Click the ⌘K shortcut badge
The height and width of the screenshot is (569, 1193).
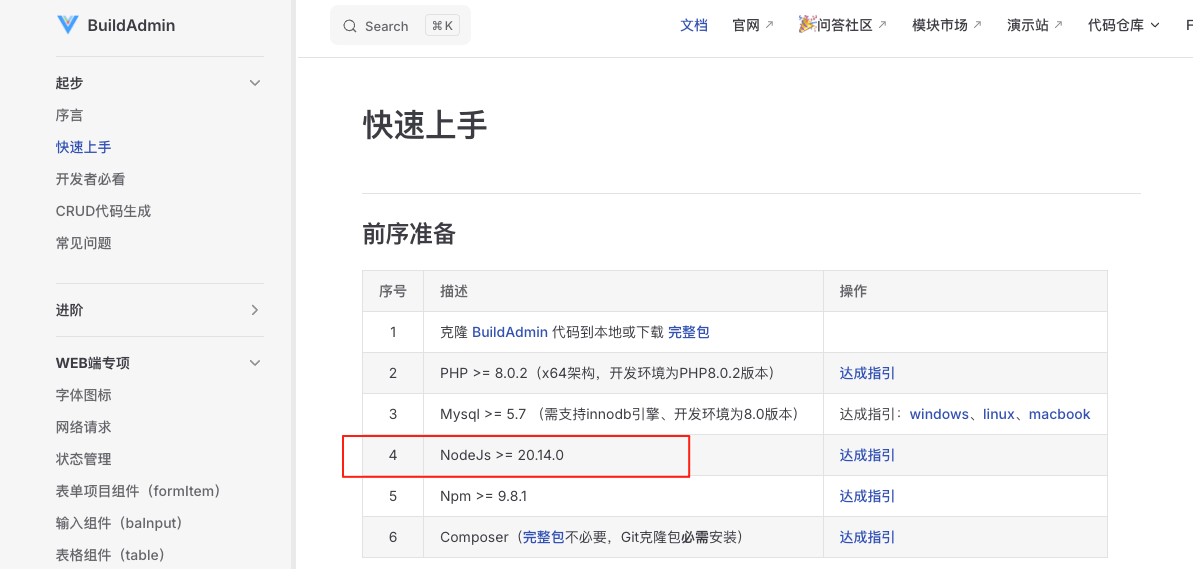coord(442,26)
